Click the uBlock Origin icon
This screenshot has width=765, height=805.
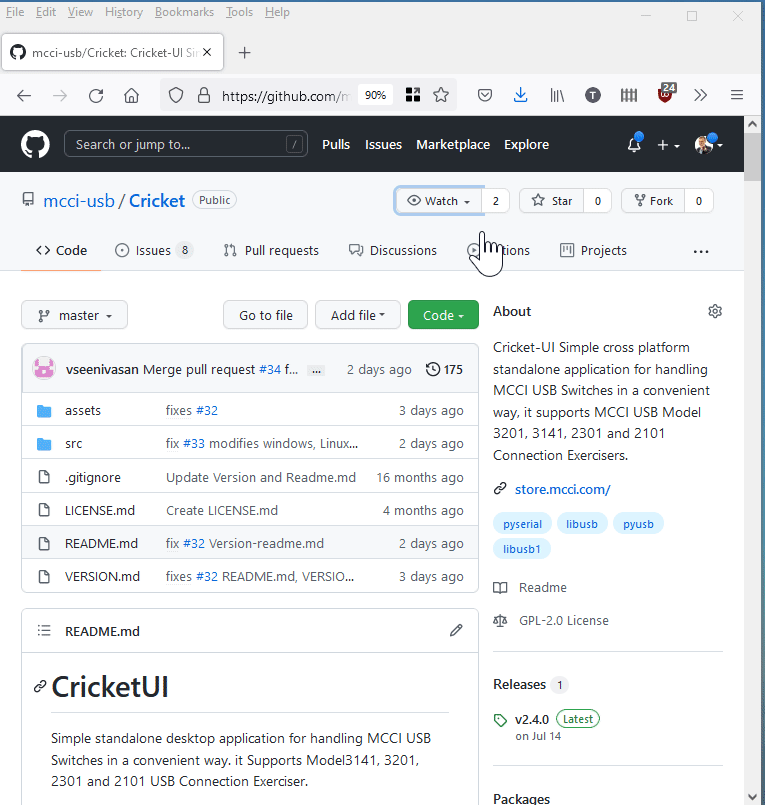pyautogui.click(x=666, y=93)
